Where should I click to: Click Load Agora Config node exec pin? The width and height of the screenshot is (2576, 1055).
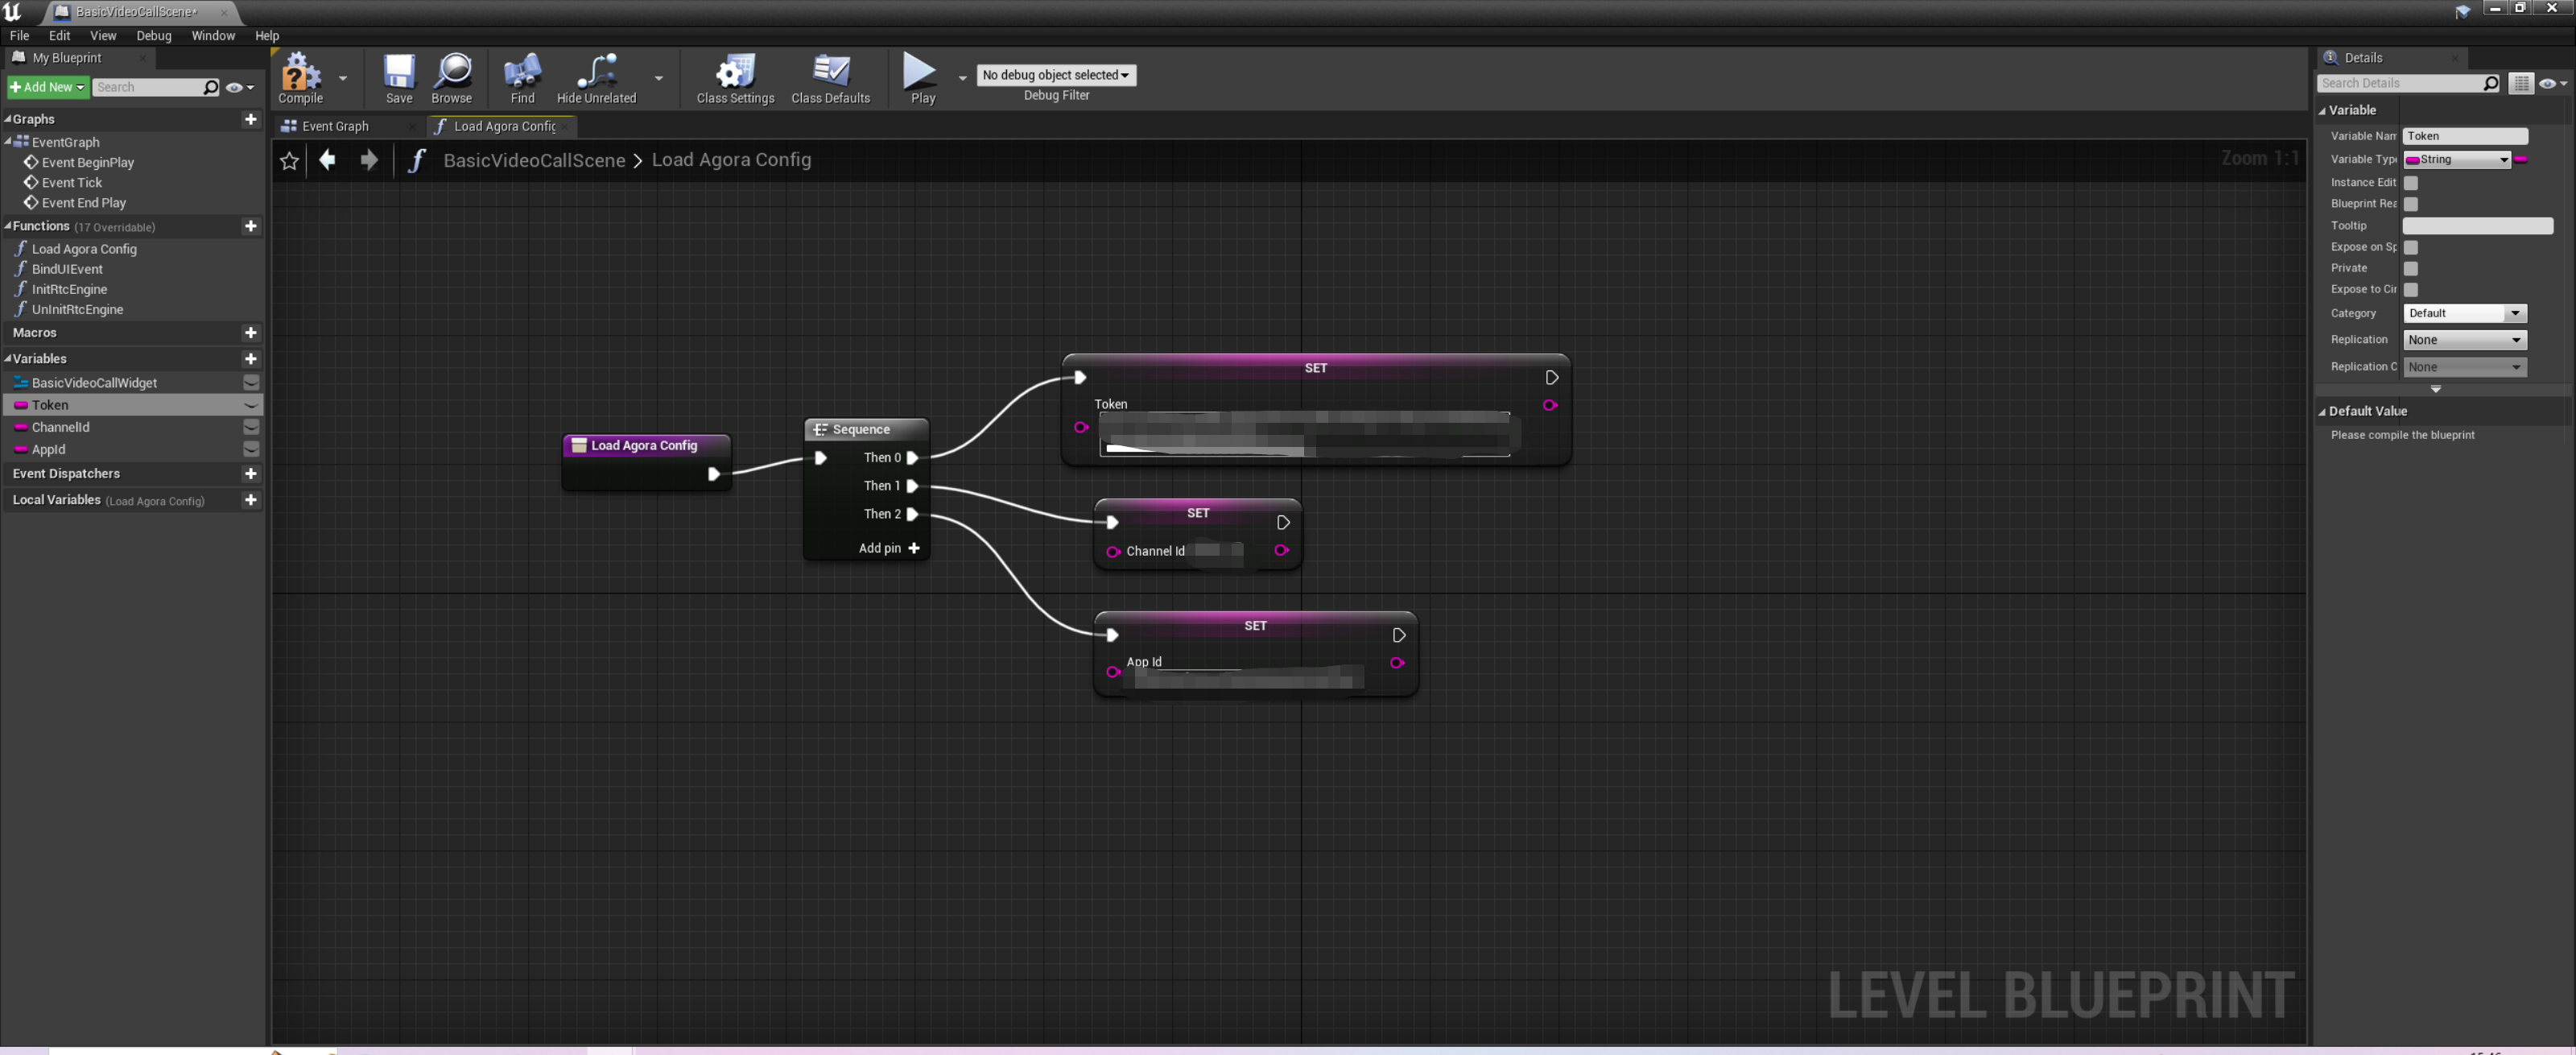(x=713, y=474)
